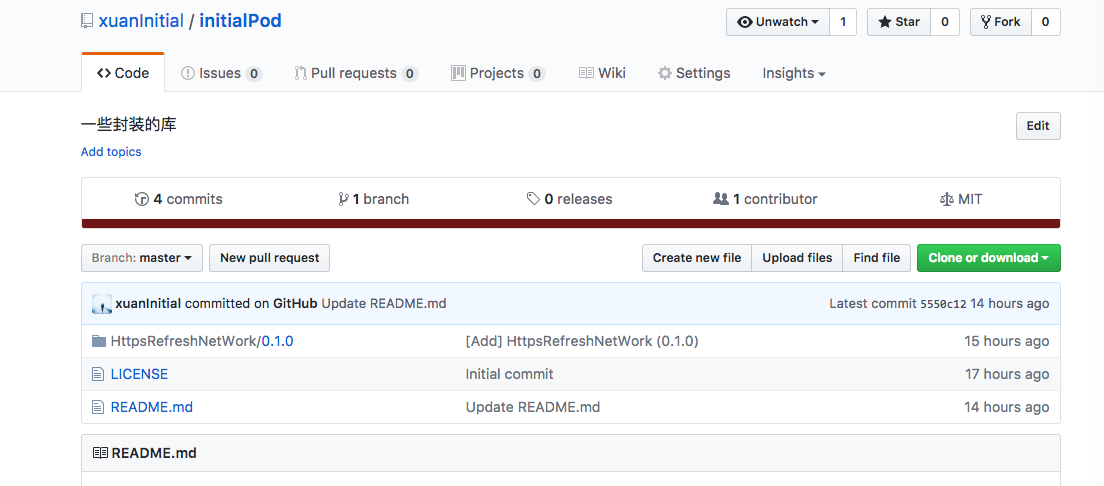Click the tag icon beside 0 releases

(x=534, y=199)
